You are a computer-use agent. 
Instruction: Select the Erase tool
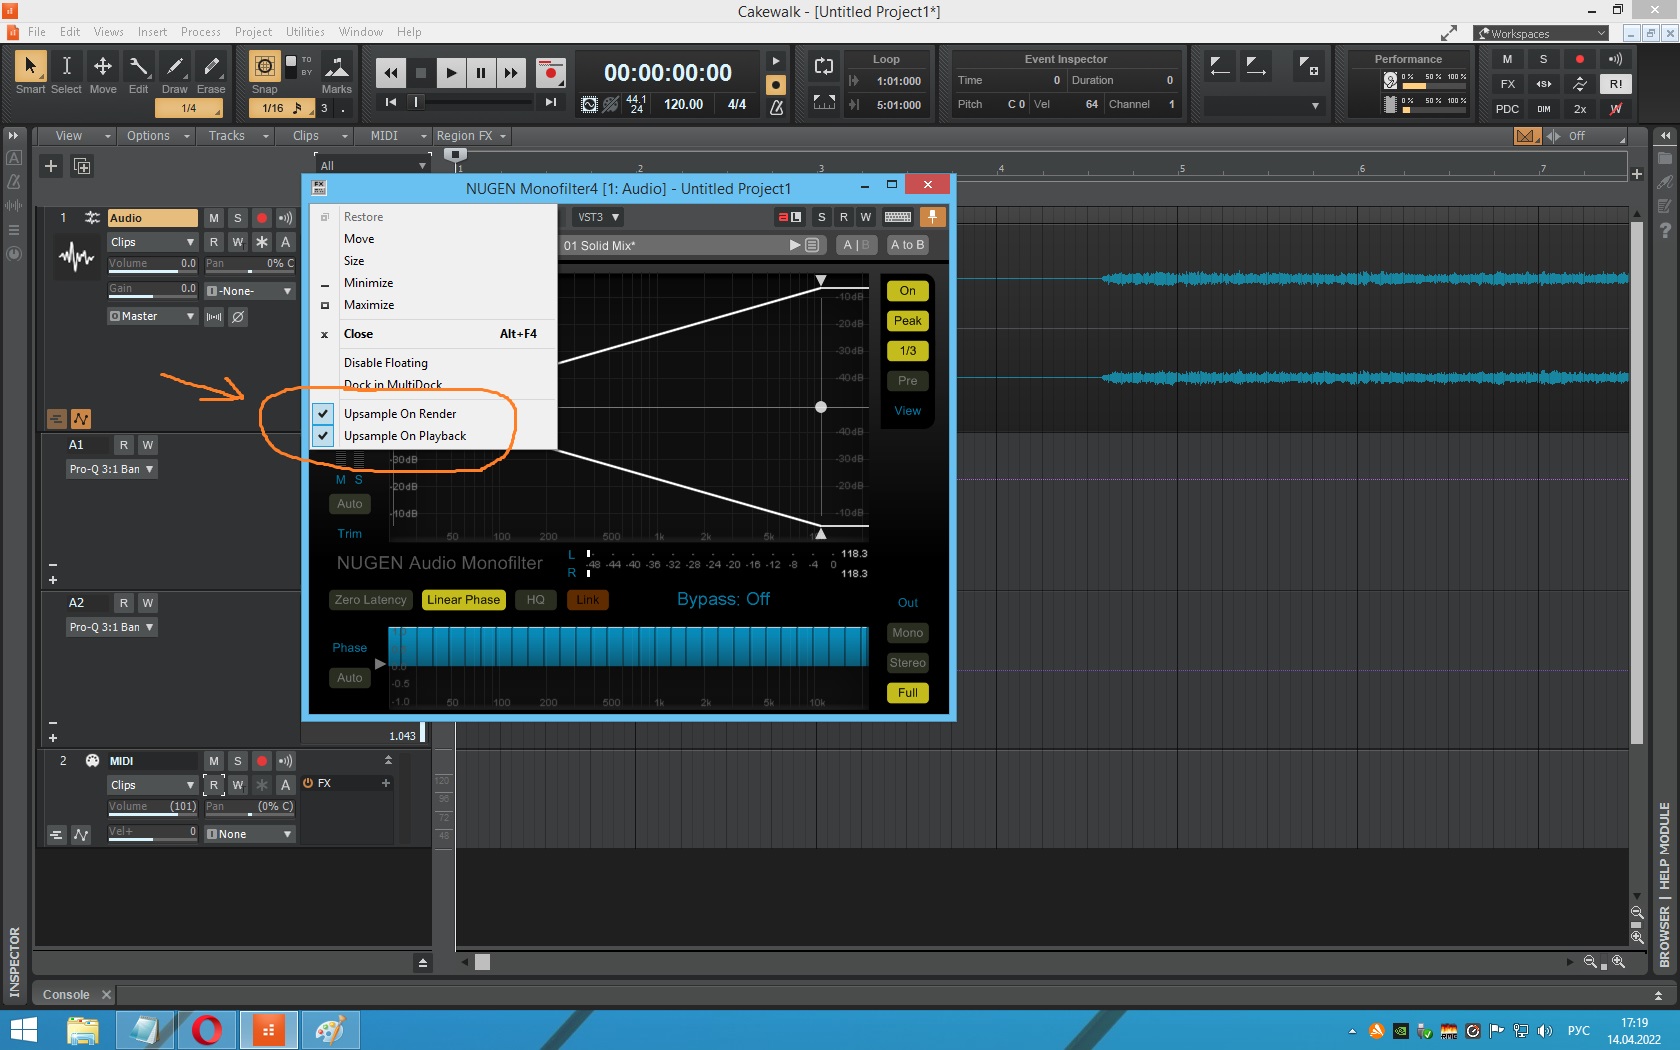pos(211,67)
